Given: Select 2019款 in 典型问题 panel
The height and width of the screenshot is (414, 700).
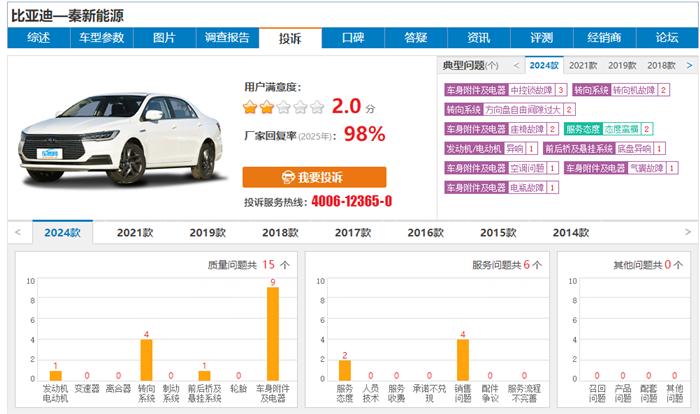Looking at the screenshot, I should pos(622,66).
